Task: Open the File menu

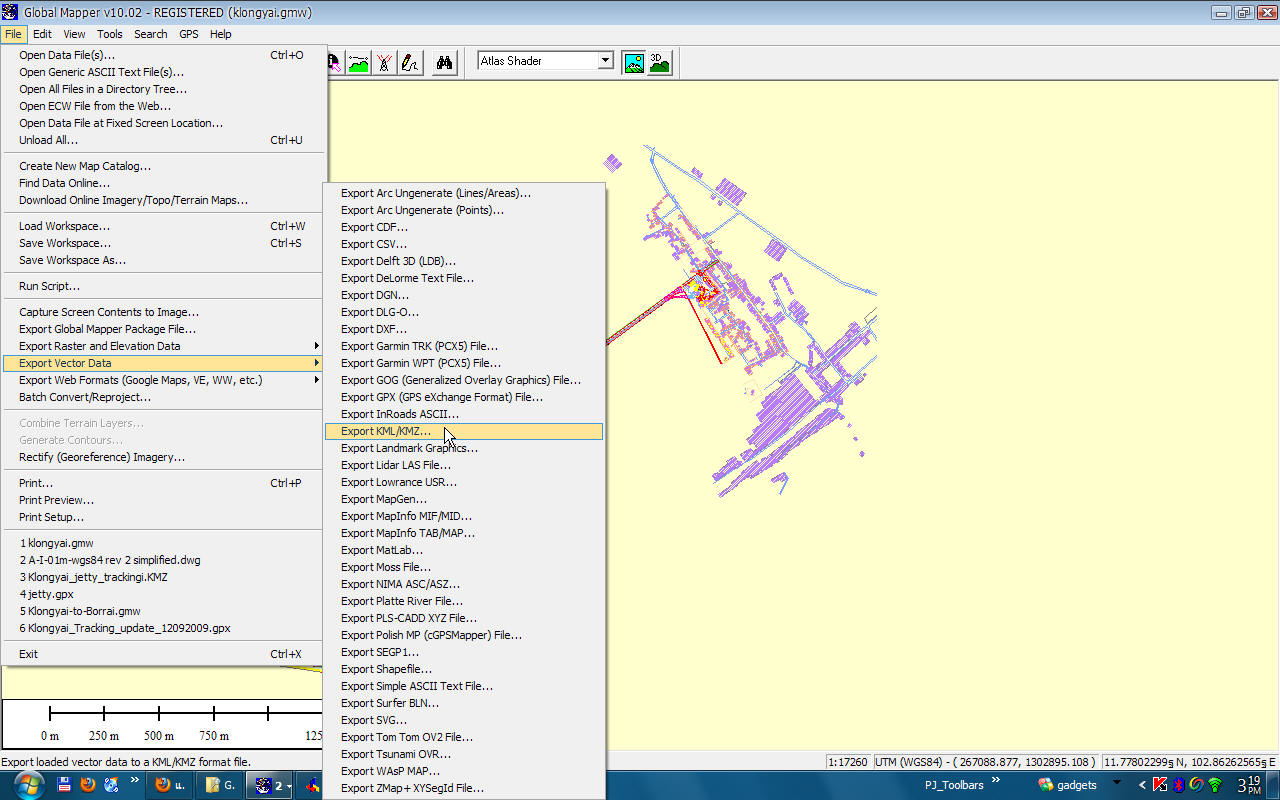Action: 13,34
